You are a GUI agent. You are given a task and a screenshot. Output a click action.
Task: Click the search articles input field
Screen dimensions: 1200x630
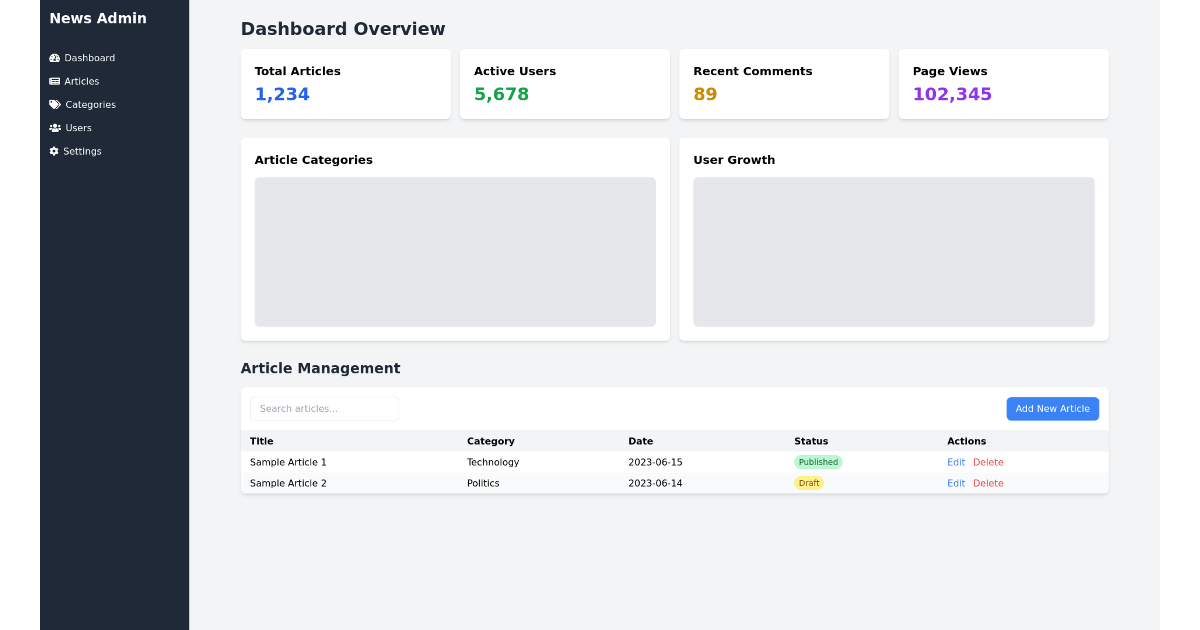coord(324,408)
